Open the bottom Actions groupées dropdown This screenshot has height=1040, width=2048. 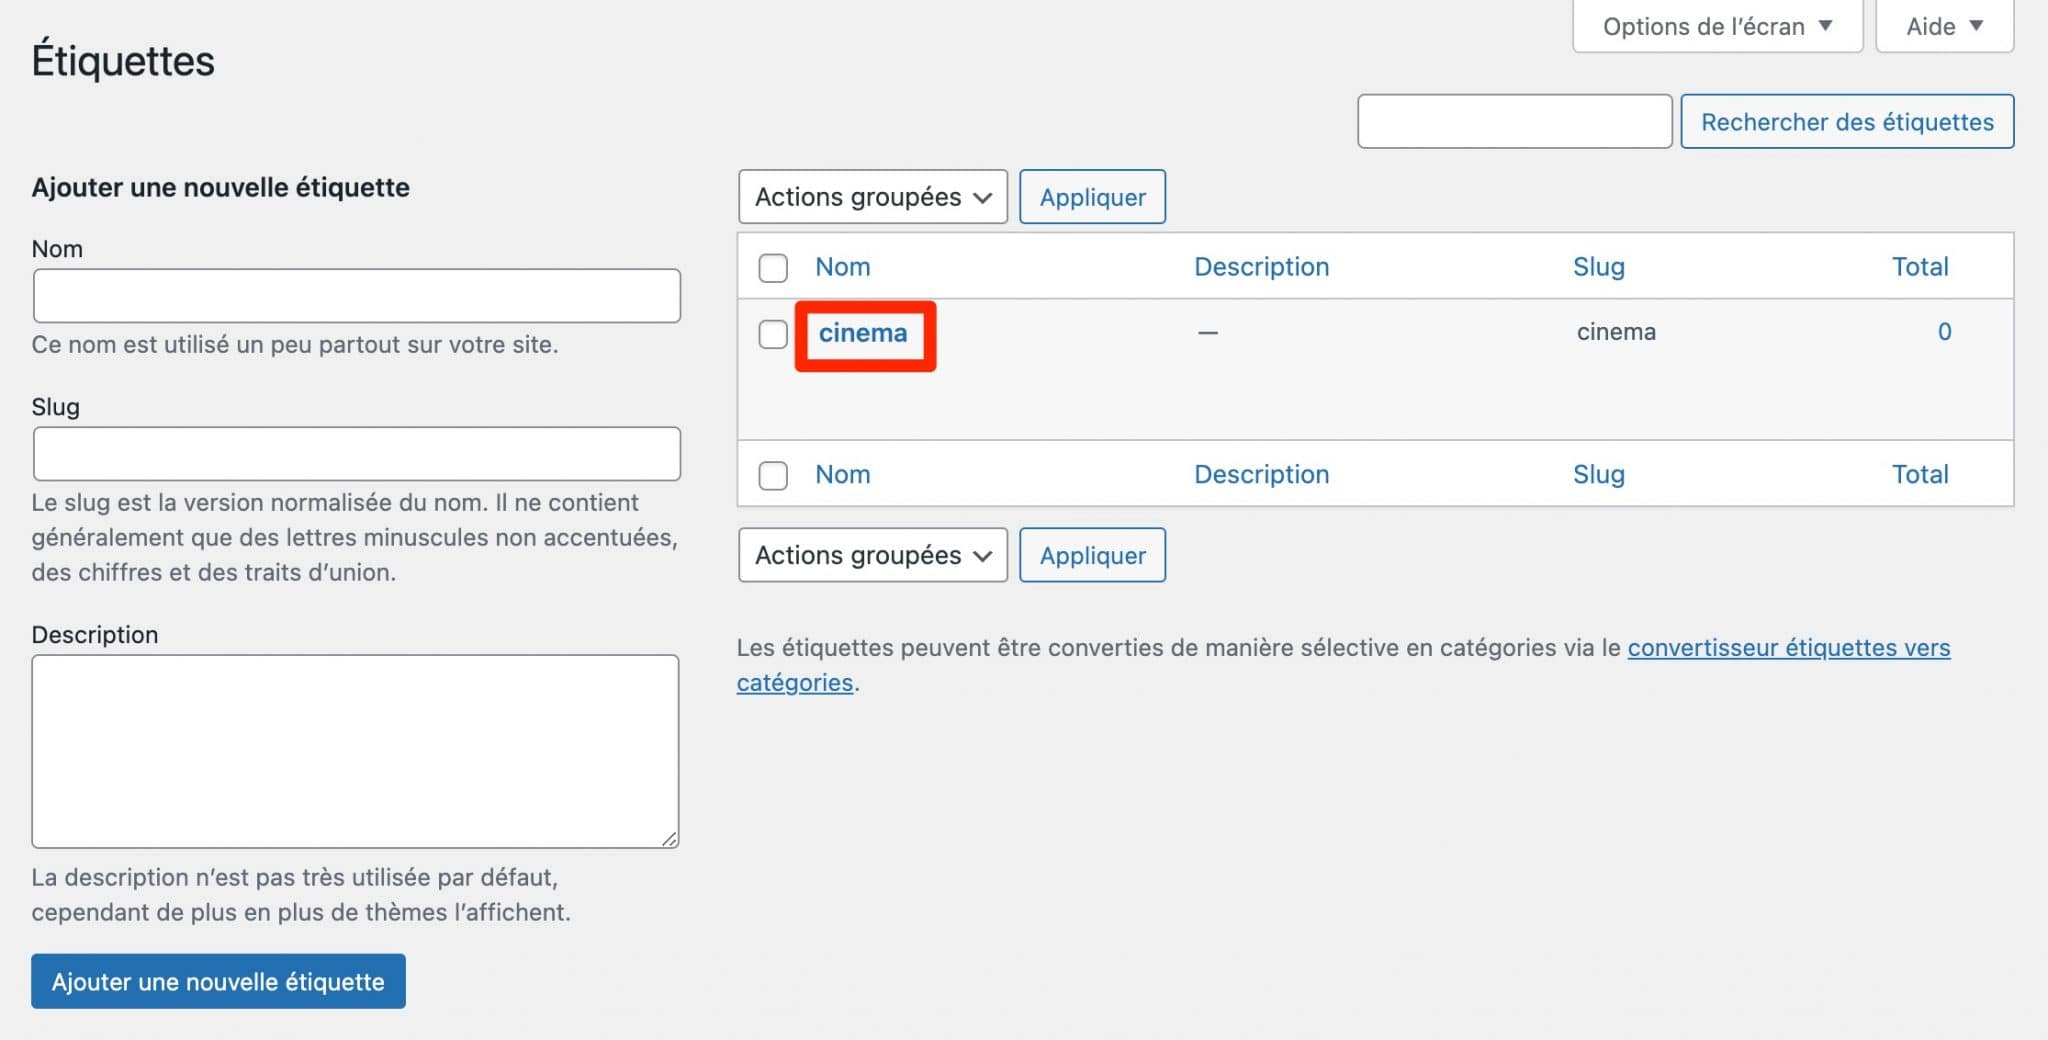click(871, 555)
